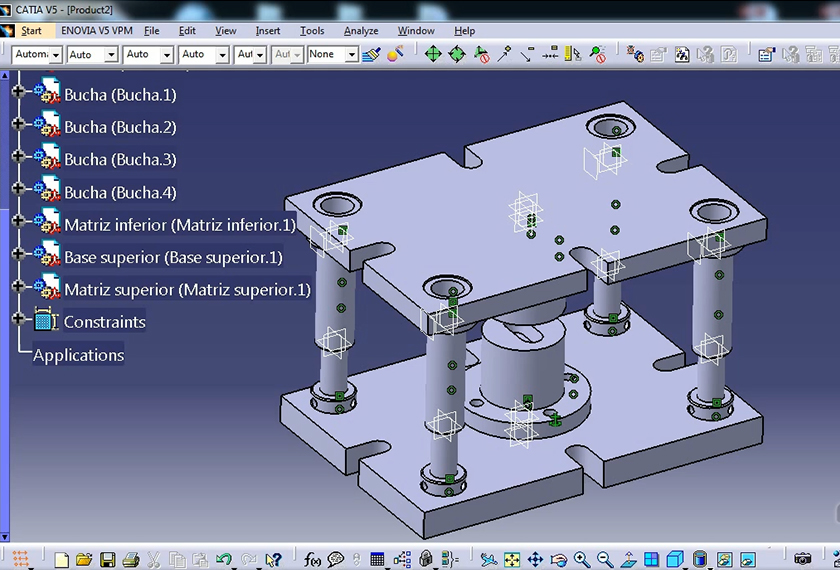Select Applications item in specification tree
Screen dimensions: 840x570
click(x=78, y=355)
